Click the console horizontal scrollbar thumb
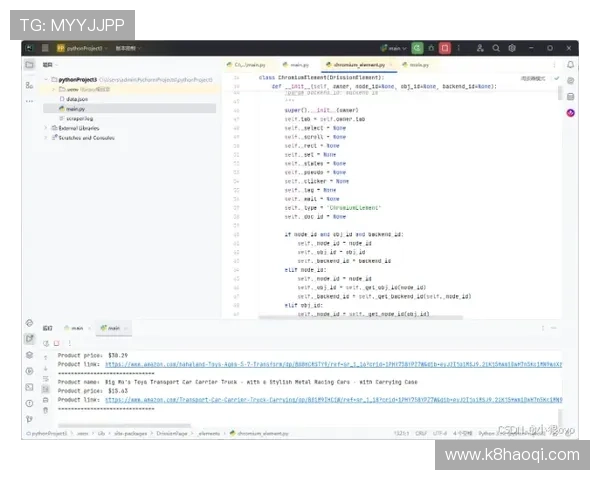The image size is (600, 480). coord(125,425)
